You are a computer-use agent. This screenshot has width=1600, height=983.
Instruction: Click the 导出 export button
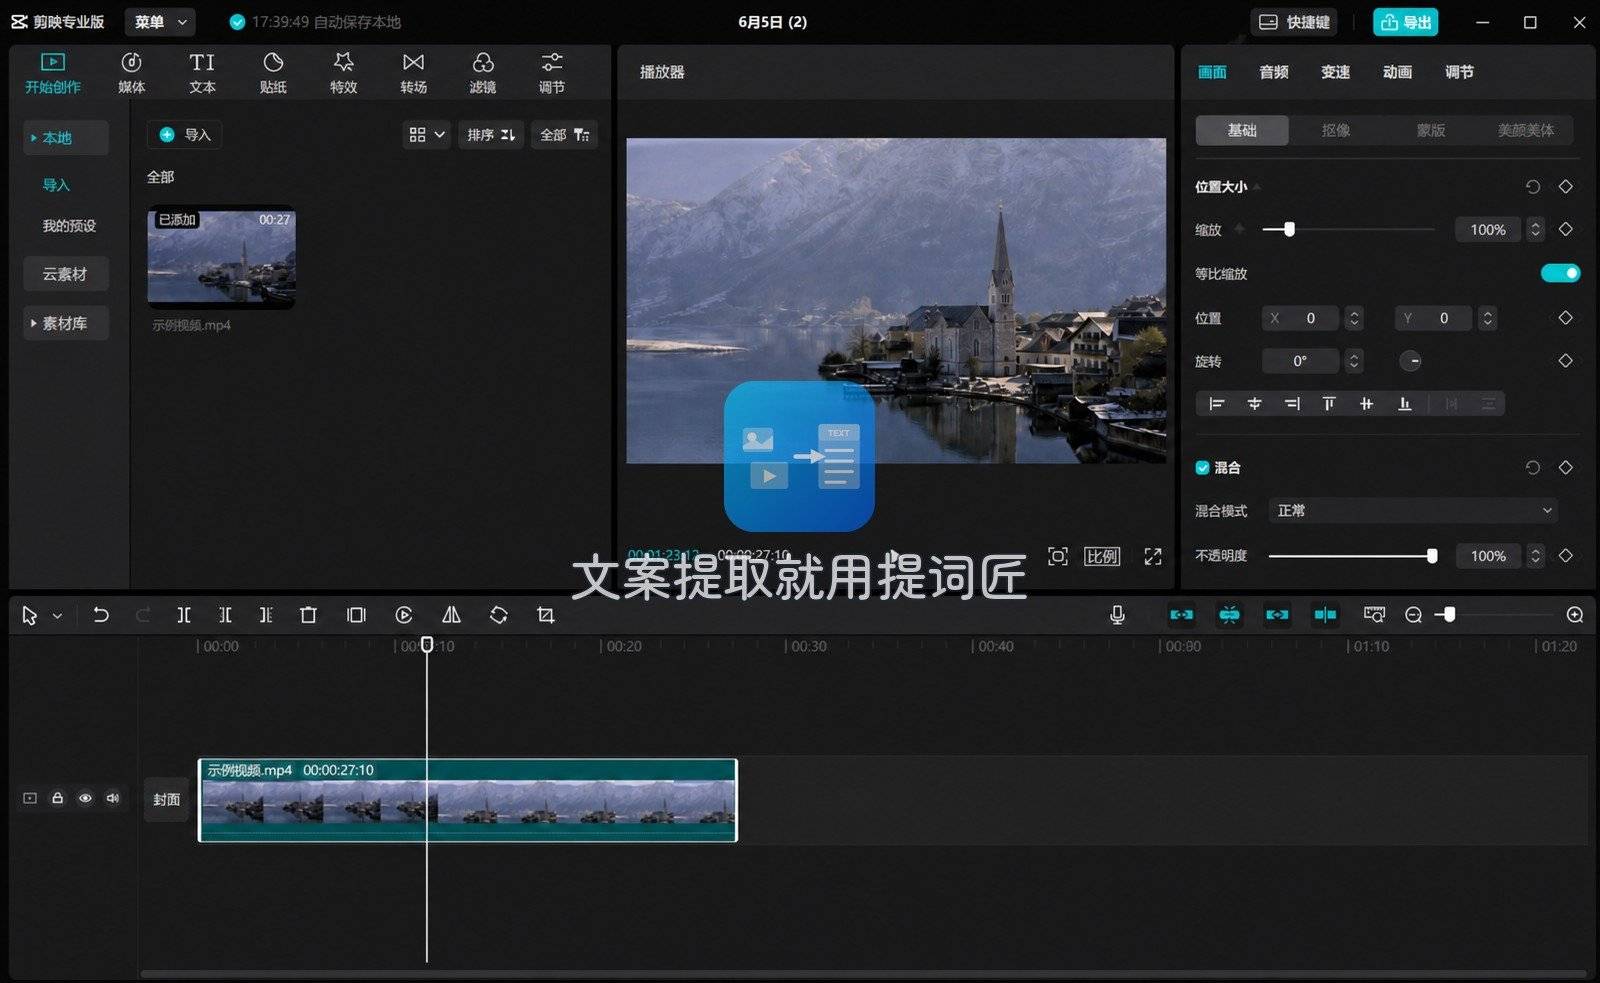coord(1405,22)
